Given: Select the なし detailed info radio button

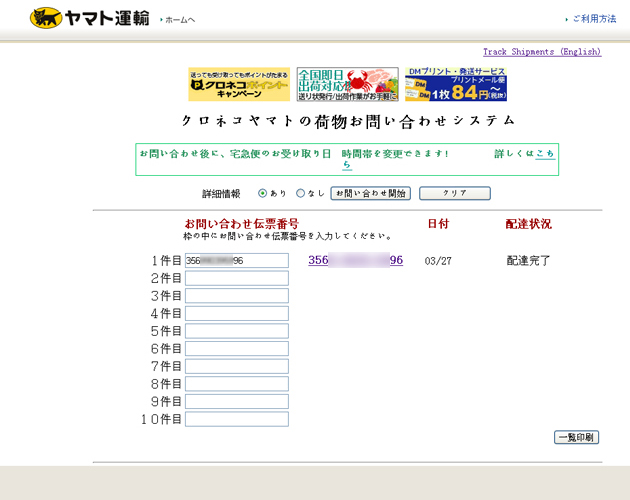Looking at the screenshot, I should click(x=300, y=193).
